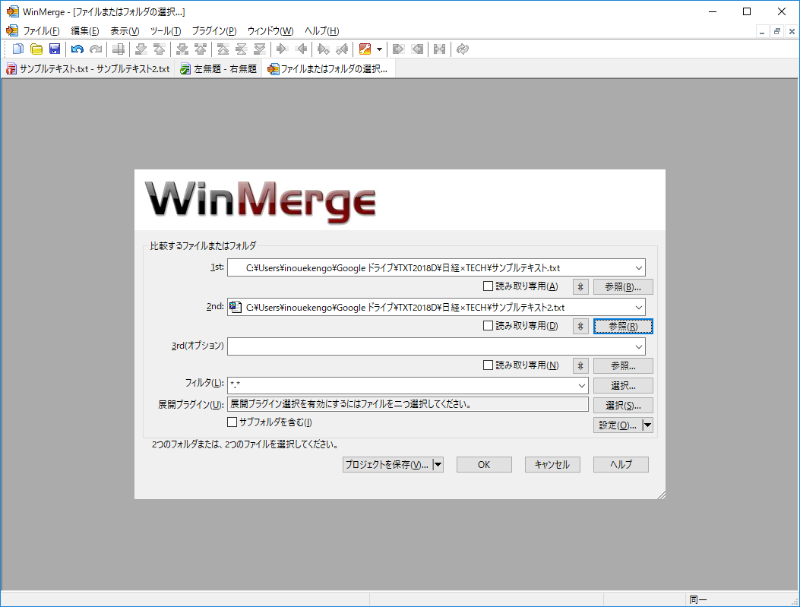Image resolution: width=800 pixels, height=607 pixels.
Task: Click the Options icon in toolbar
Action: coord(366,49)
